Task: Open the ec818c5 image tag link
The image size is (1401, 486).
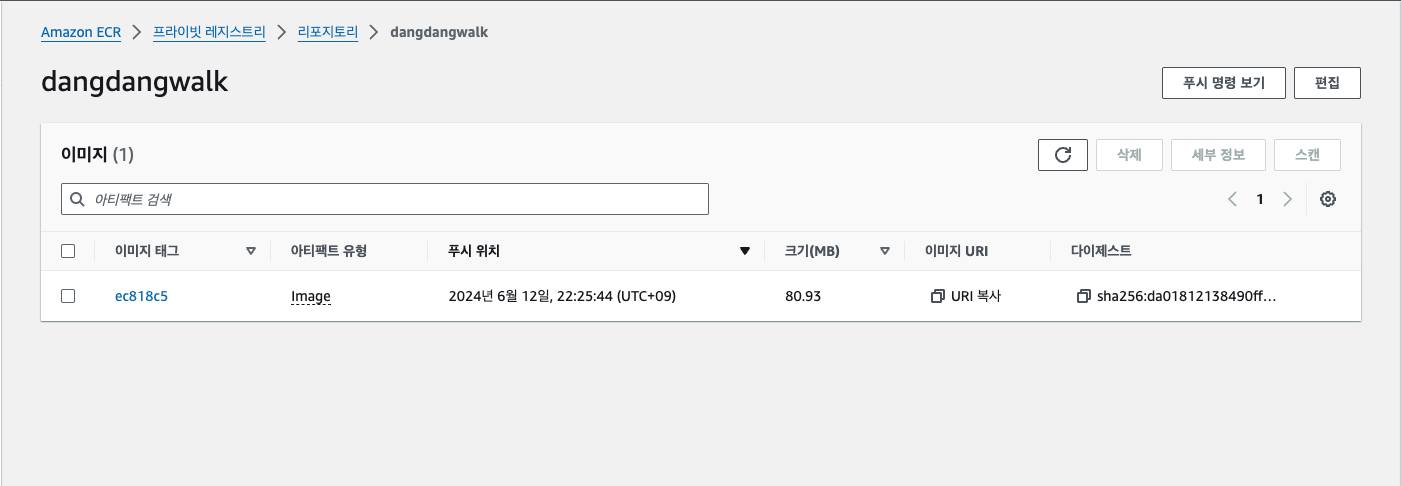Action: (141, 296)
